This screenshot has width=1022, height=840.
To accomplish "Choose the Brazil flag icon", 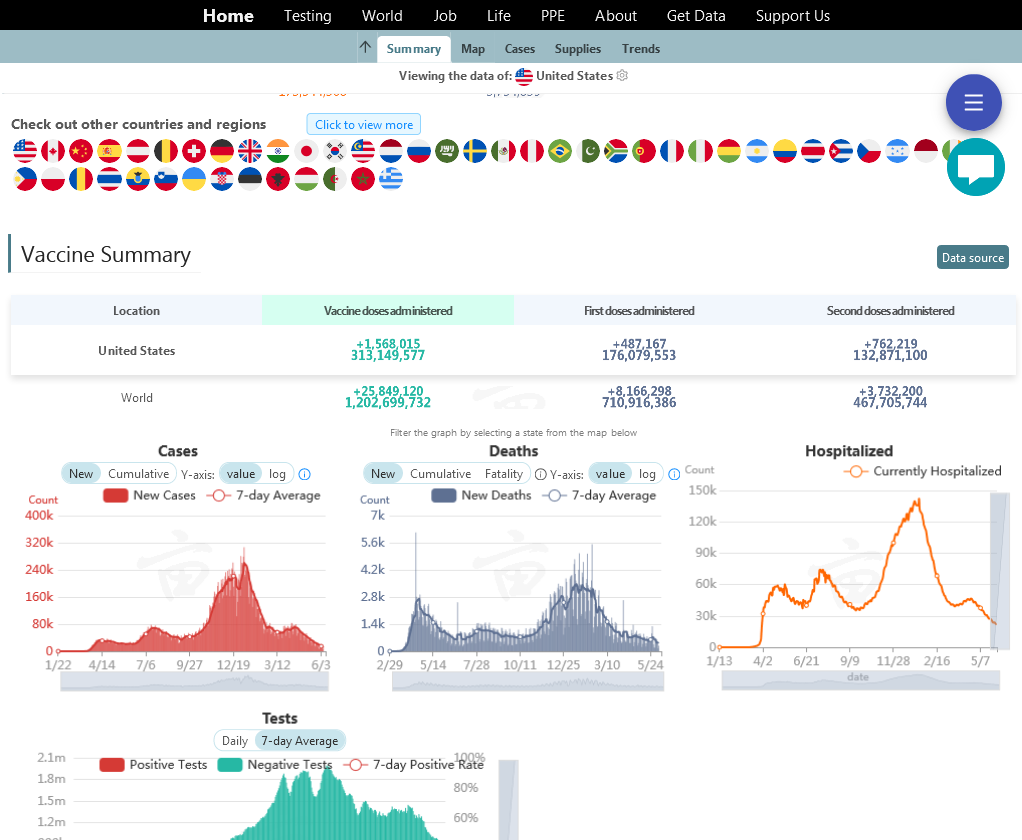I will coord(559,151).
